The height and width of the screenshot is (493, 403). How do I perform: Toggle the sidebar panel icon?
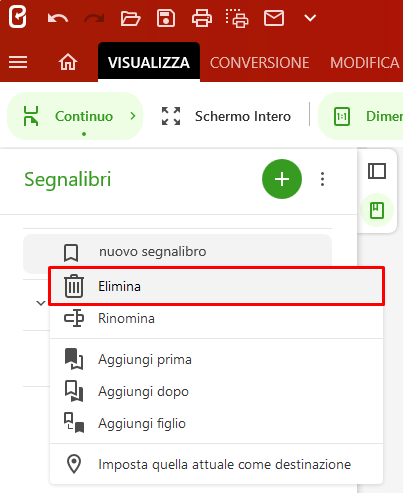pos(377,171)
